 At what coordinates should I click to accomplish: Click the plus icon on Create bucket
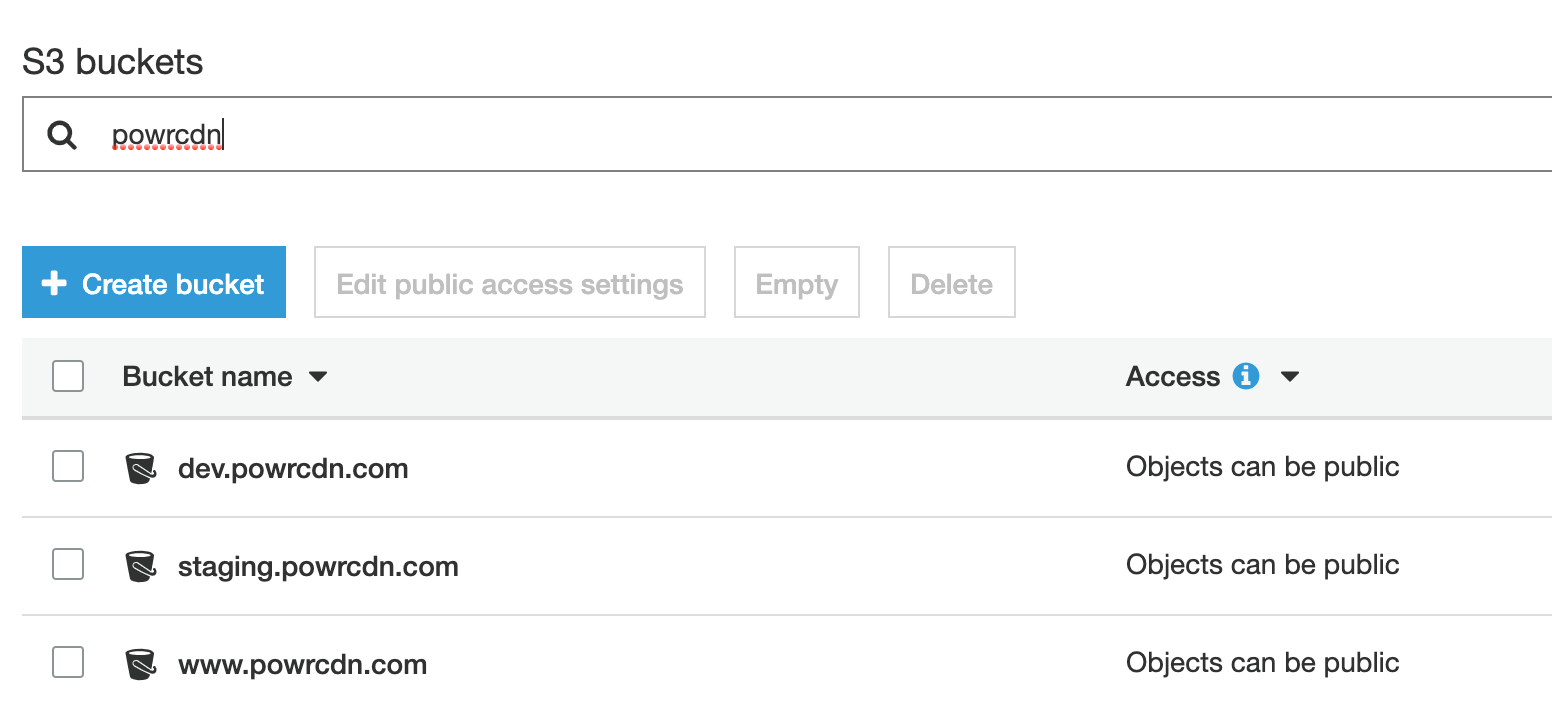[x=54, y=284]
